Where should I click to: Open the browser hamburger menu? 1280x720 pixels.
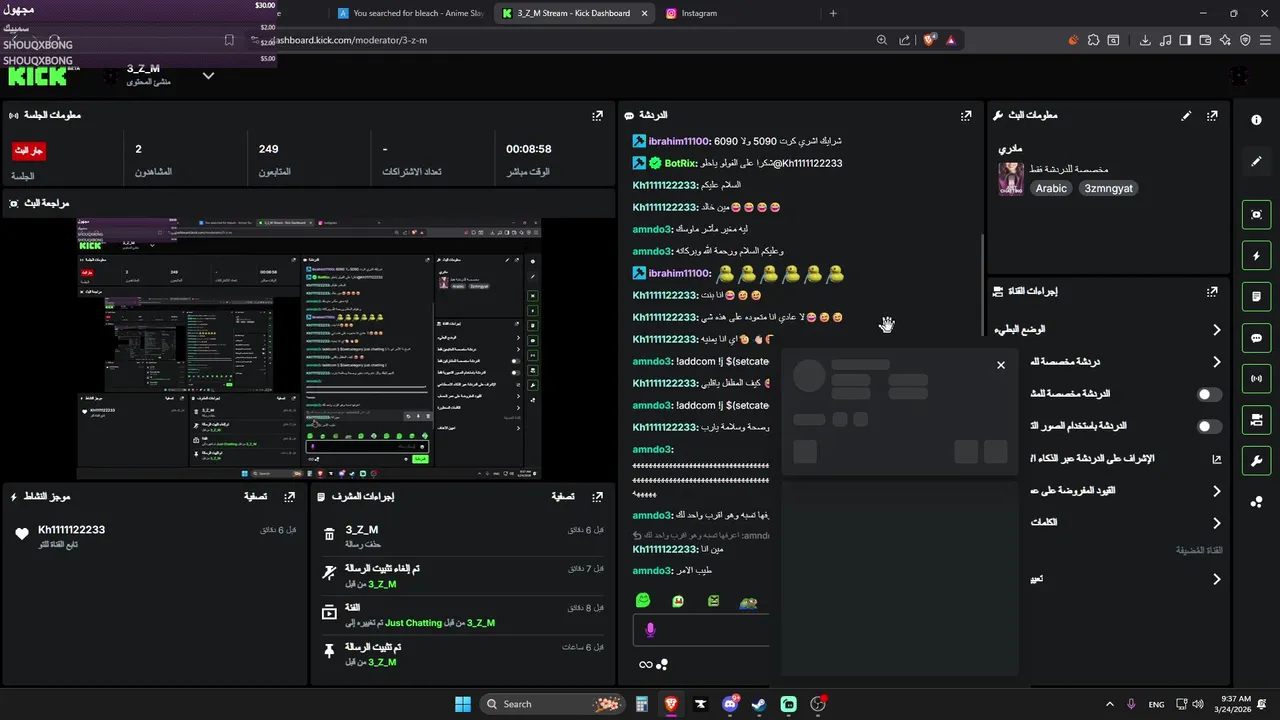pyautogui.click(x=1265, y=40)
